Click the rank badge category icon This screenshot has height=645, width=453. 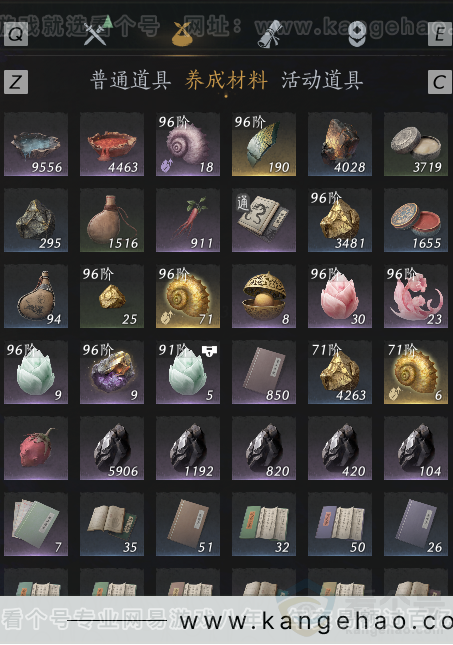[357, 33]
